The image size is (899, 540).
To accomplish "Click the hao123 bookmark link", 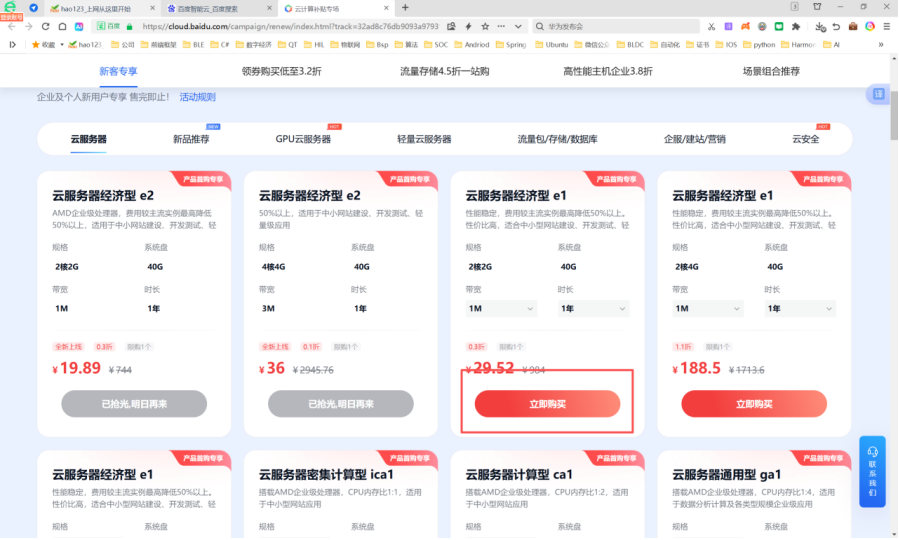I will [84, 44].
